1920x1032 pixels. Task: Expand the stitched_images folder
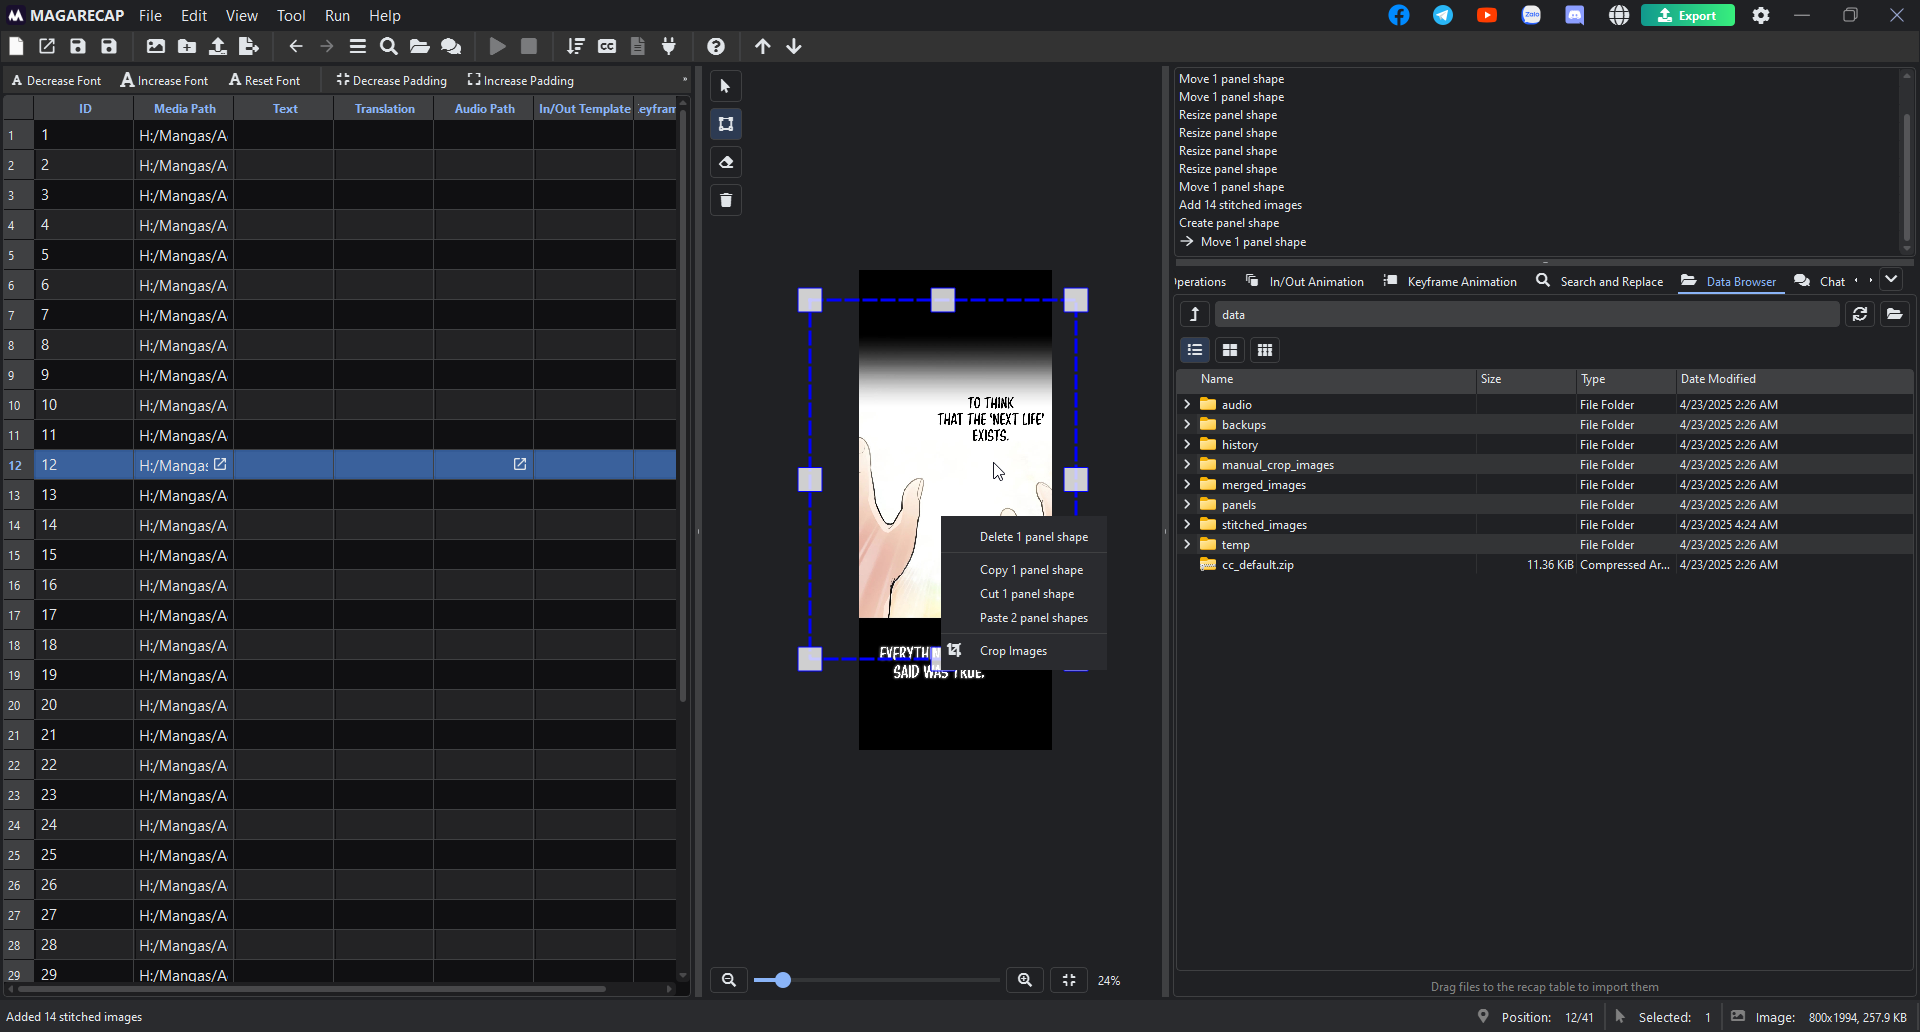(x=1187, y=524)
